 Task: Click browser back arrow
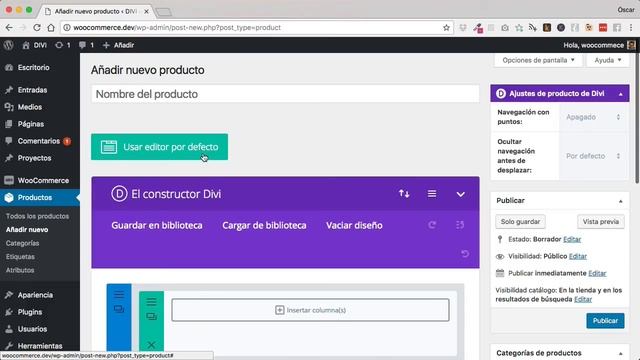click(x=9, y=28)
